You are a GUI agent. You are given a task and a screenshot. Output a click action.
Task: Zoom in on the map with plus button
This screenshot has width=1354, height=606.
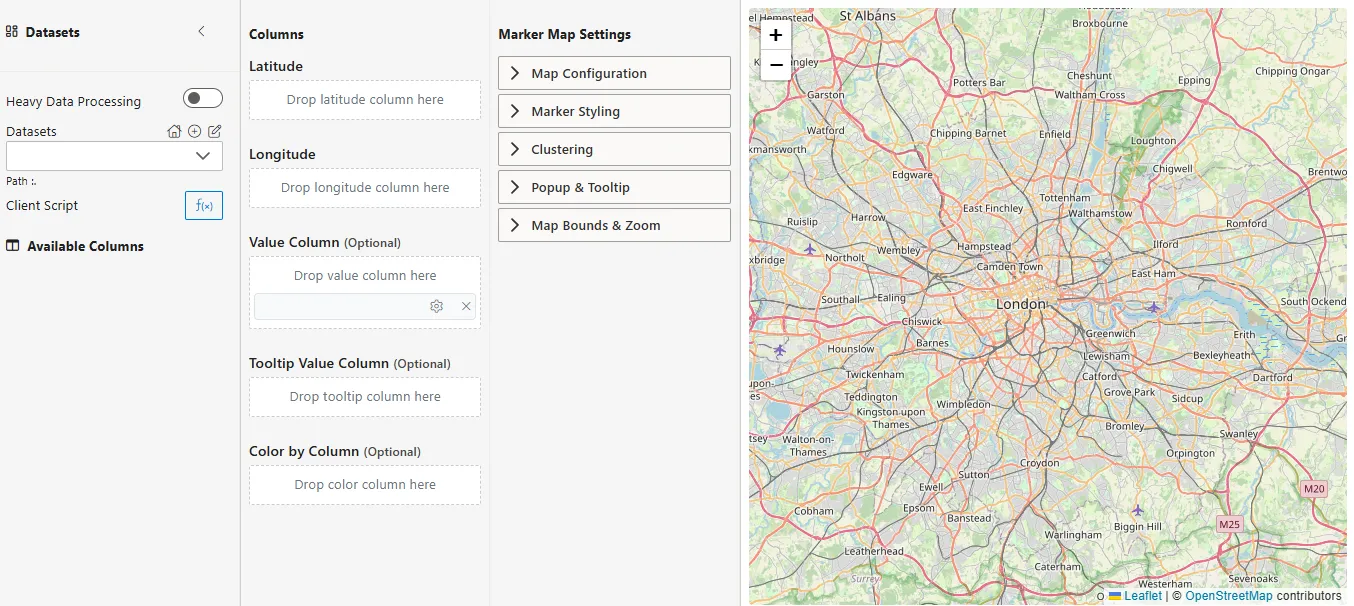775,34
